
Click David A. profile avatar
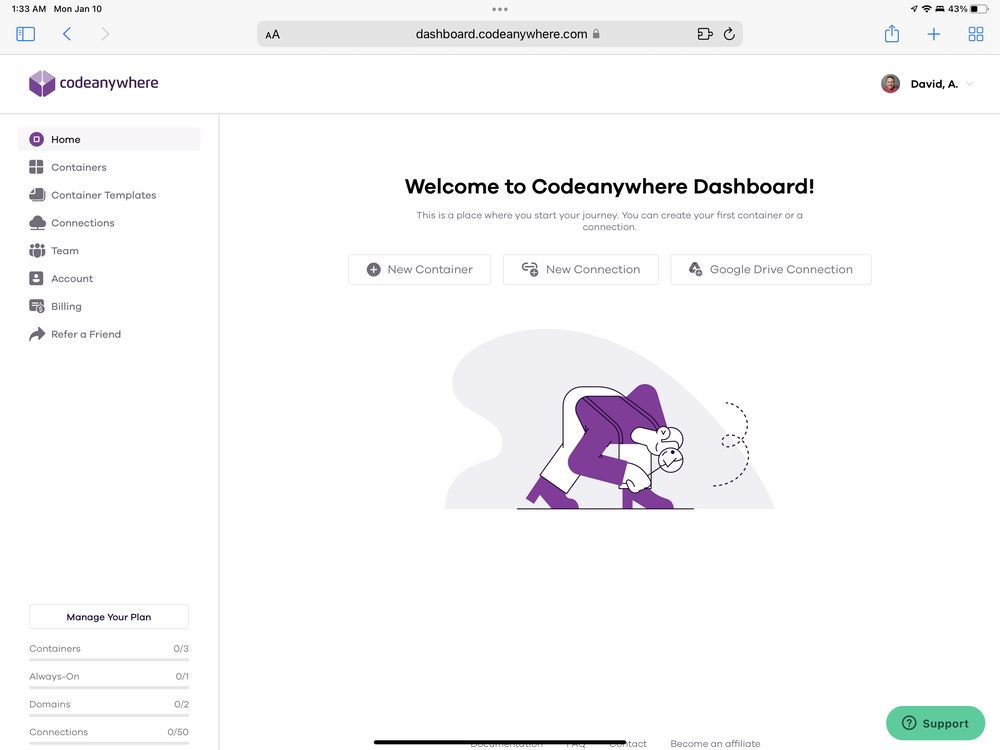pyautogui.click(x=890, y=84)
